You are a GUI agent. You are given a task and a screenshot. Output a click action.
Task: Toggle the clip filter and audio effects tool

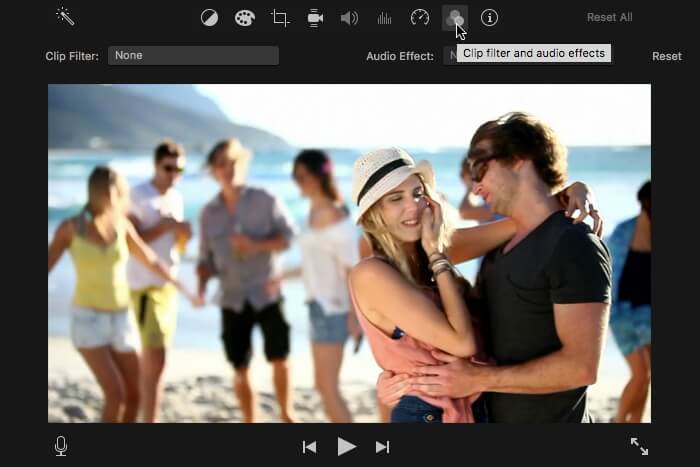pos(454,18)
